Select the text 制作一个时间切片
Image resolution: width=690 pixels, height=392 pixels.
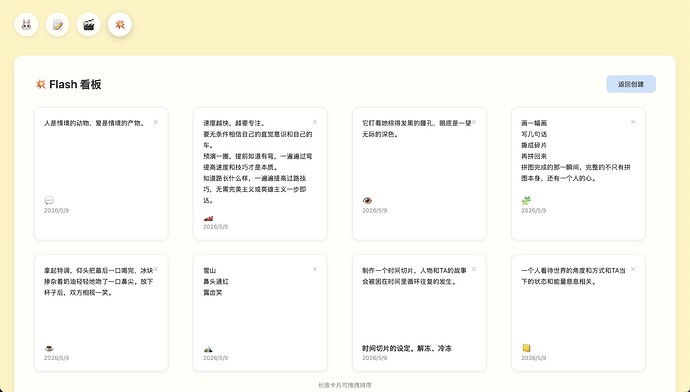(389, 271)
